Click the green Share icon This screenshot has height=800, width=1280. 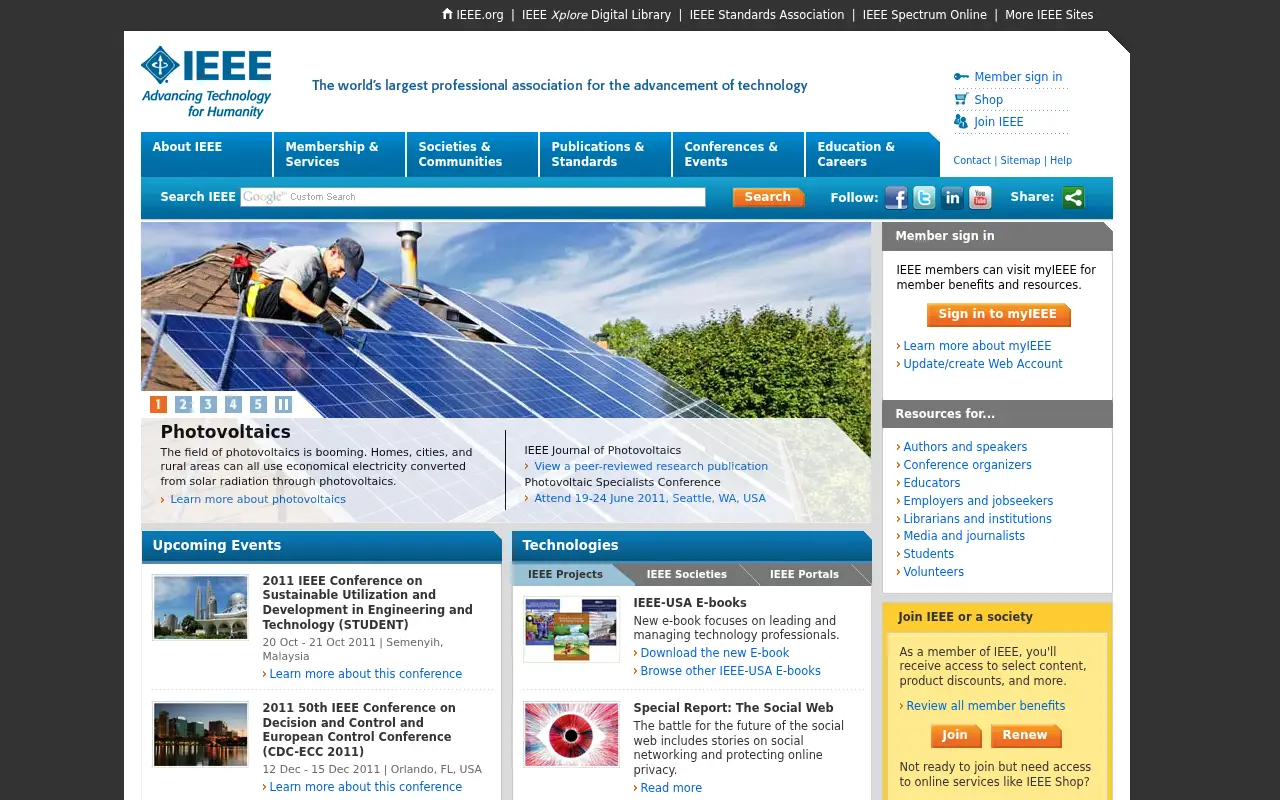(x=1073, y=198)
